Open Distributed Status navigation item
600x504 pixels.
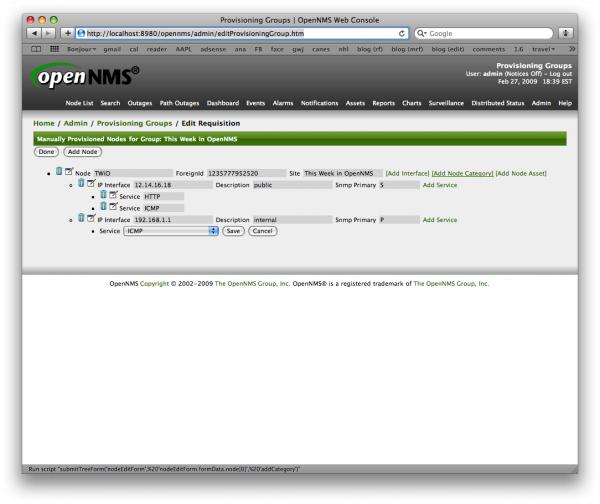click(x=497, y=103)
